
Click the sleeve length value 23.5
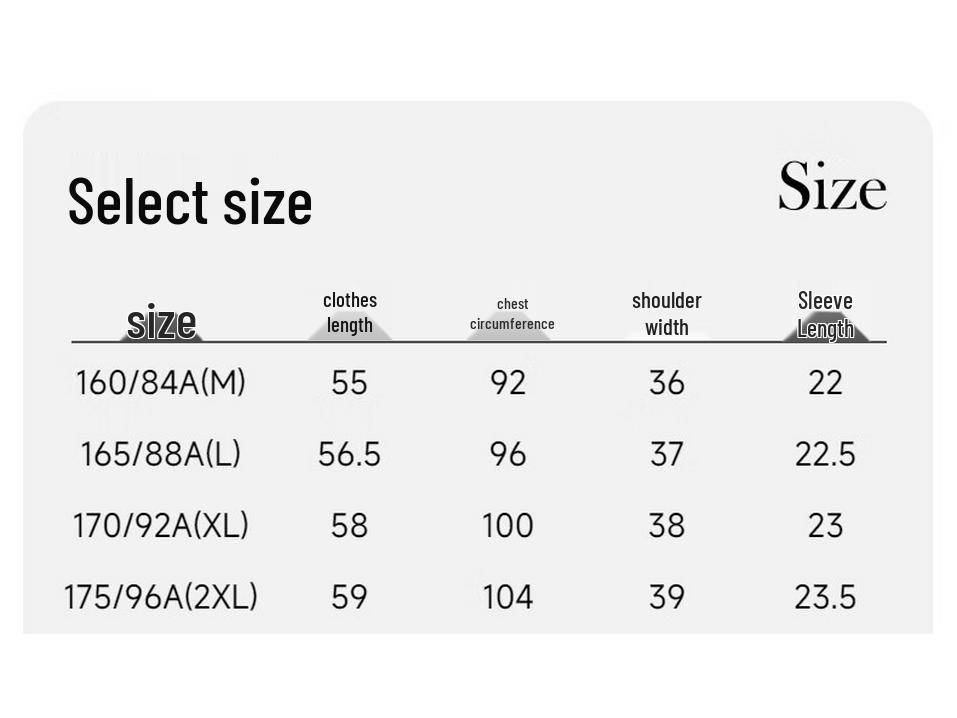(825, 597)
